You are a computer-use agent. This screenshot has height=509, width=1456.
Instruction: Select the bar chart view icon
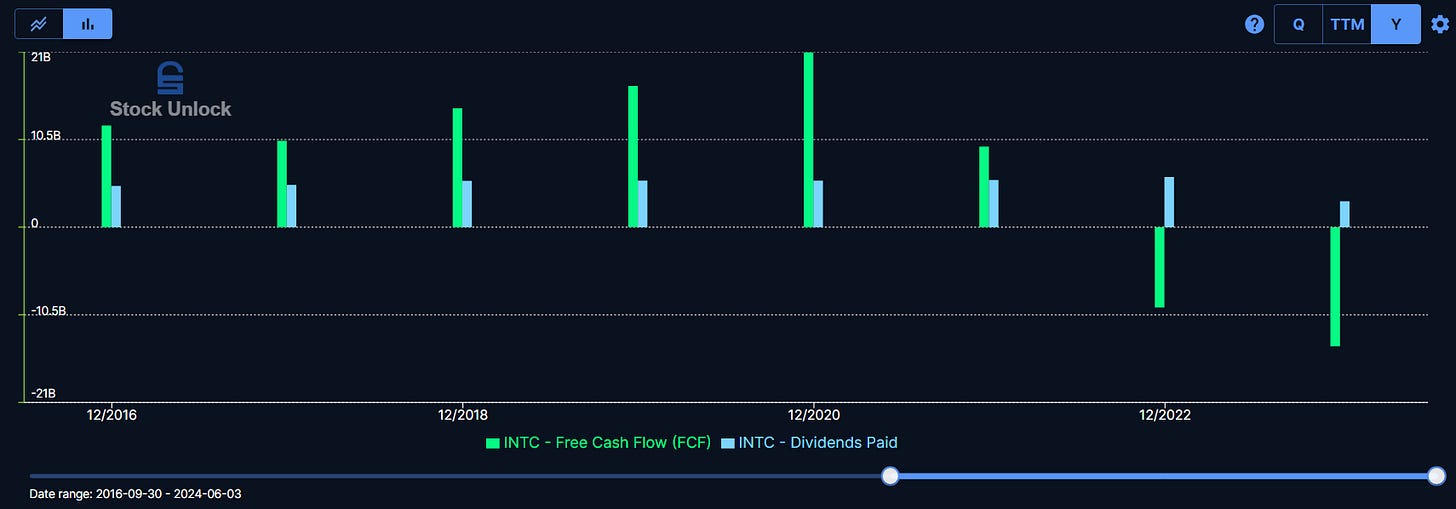coord(88,23)
